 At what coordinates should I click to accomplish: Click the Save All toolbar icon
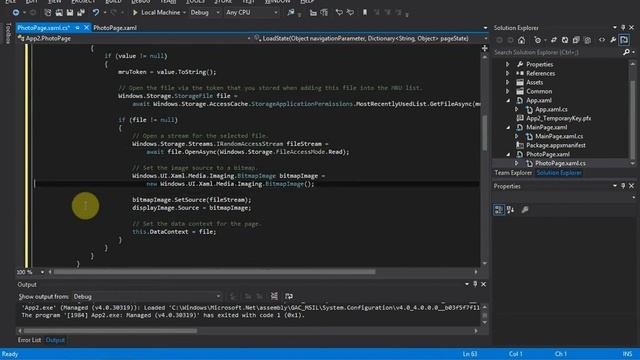tap(81, 13)
